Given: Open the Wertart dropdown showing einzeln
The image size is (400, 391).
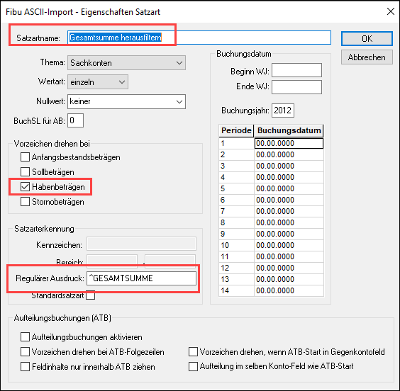Looking at the screenshot, I should 98,82.
